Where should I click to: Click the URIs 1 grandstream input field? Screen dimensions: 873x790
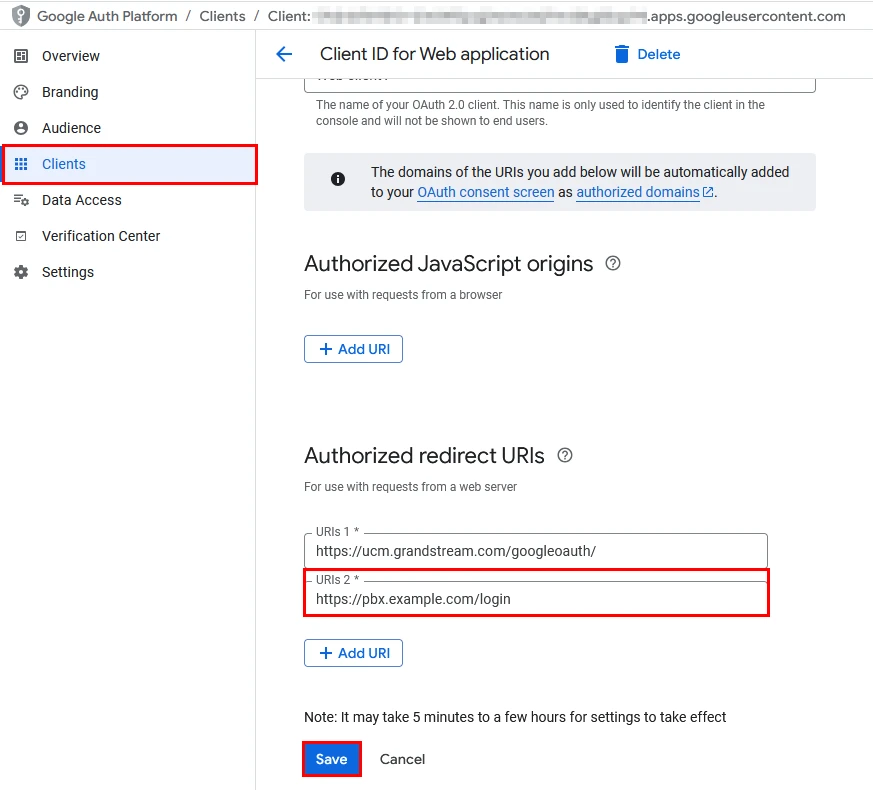(536, 551)
